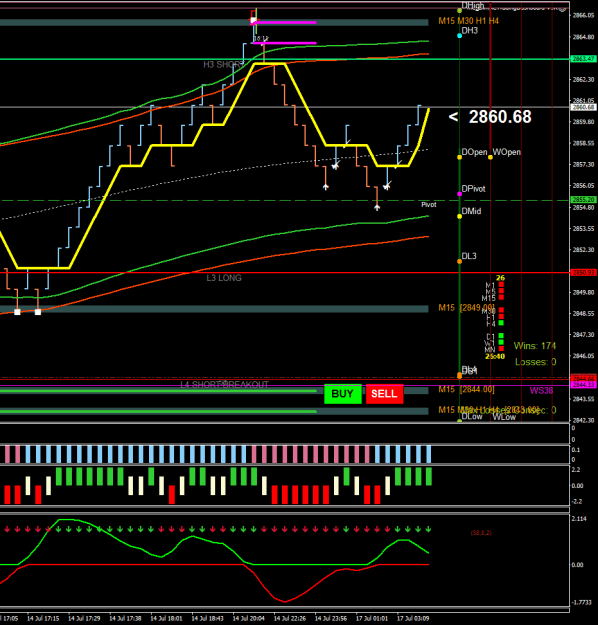Click the red SELL button
598x625 pixels.
point(384,394)
